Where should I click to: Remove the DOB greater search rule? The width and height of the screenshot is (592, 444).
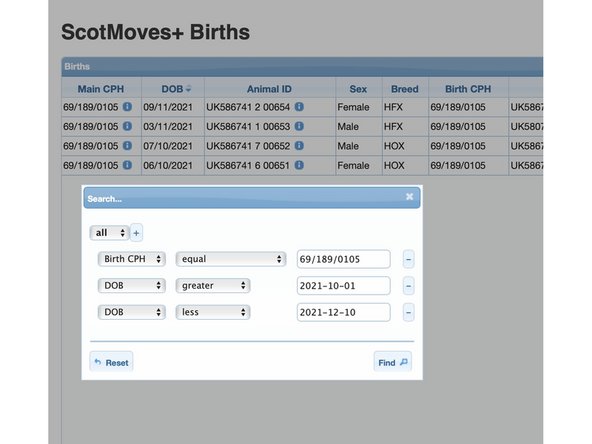[409, 286]
